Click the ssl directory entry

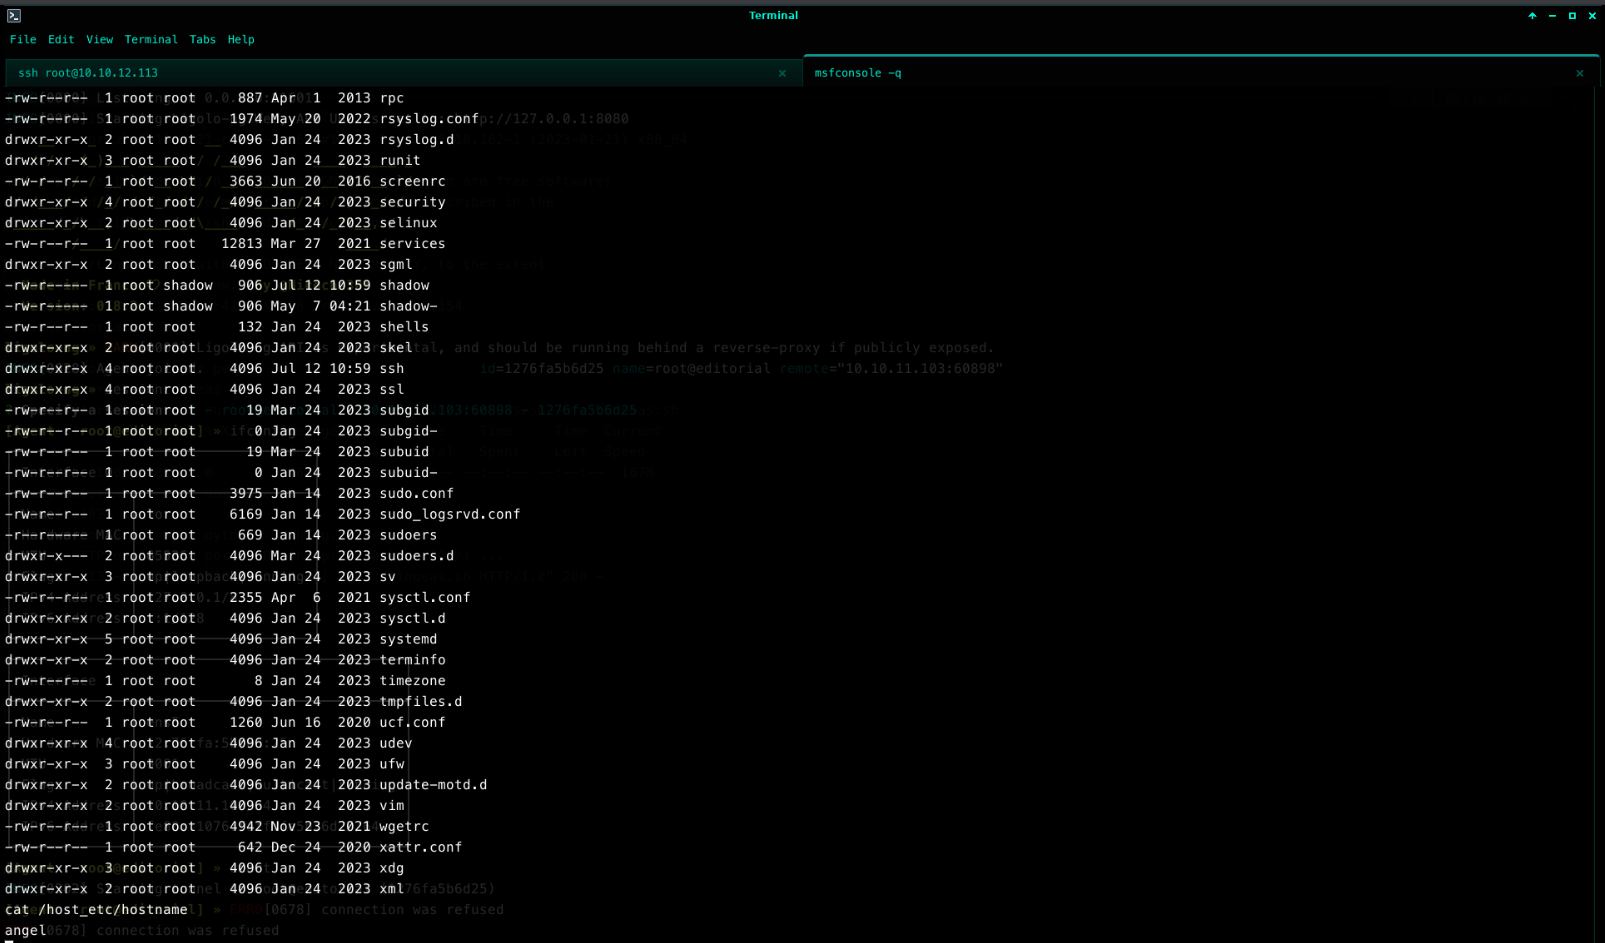tap(392, 390)
